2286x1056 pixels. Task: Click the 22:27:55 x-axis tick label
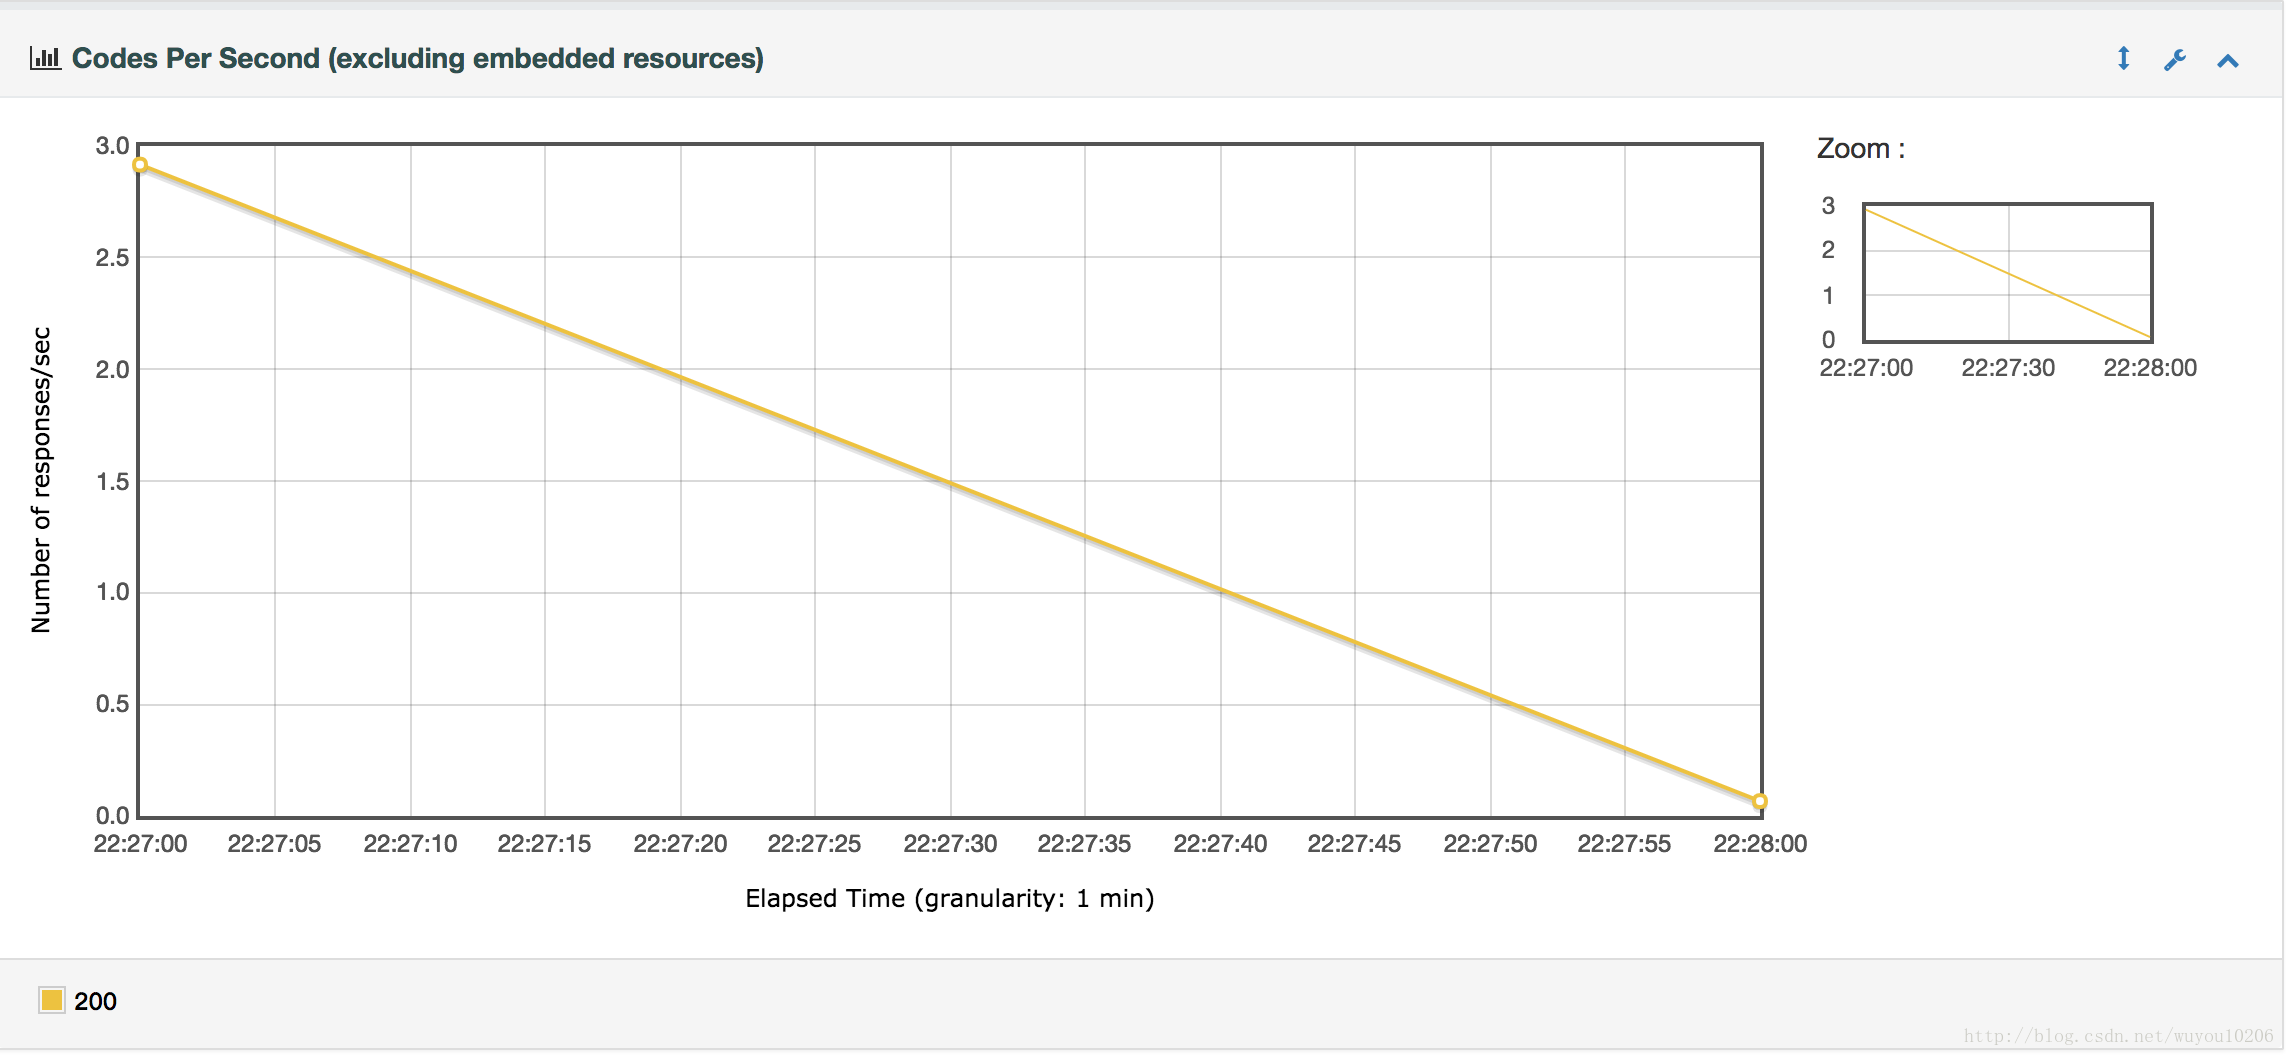1624,844
